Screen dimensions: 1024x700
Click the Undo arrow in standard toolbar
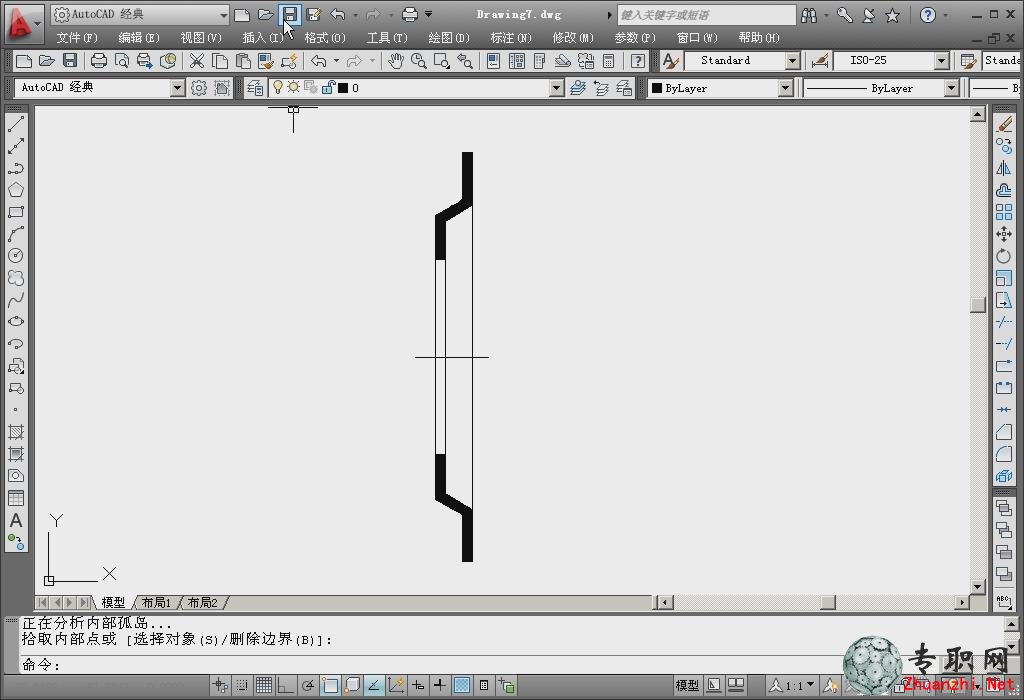click(x=319, y=61)
